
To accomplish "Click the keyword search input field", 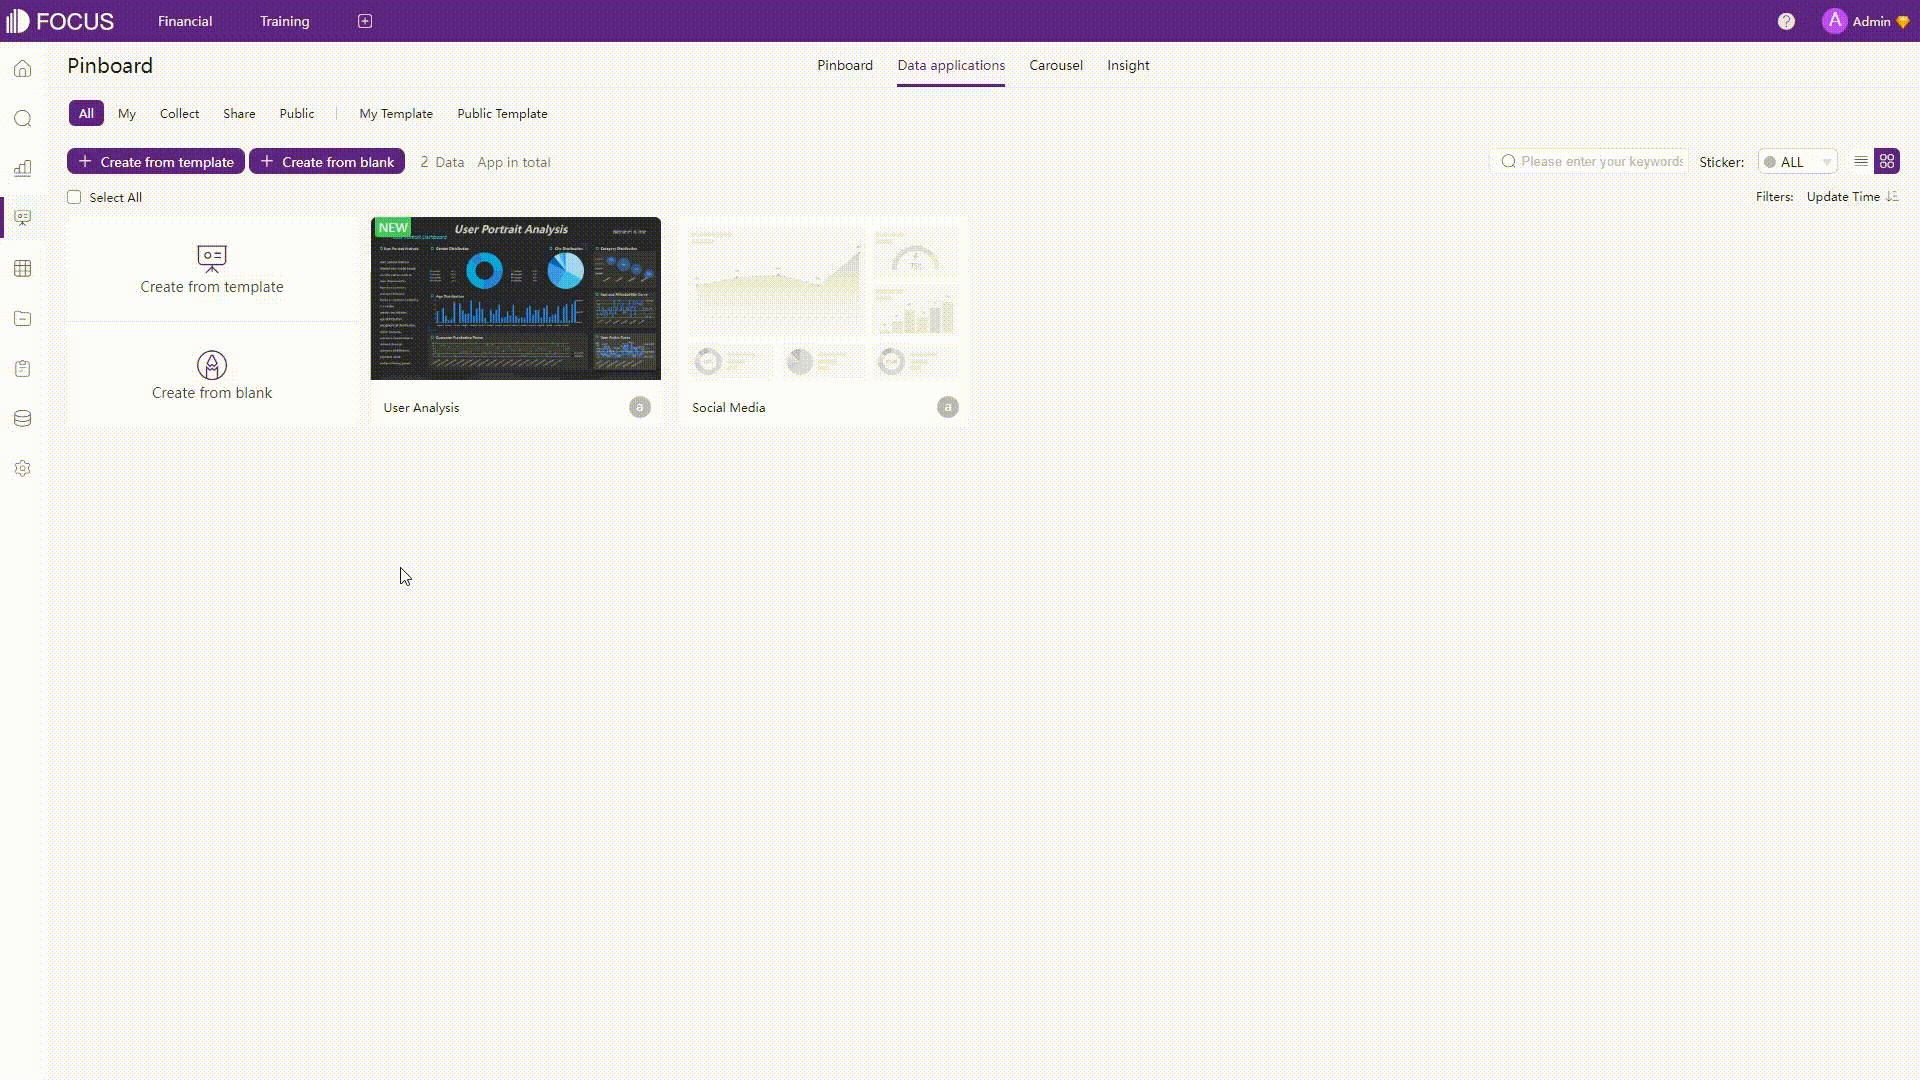I will click(1602, 161).
